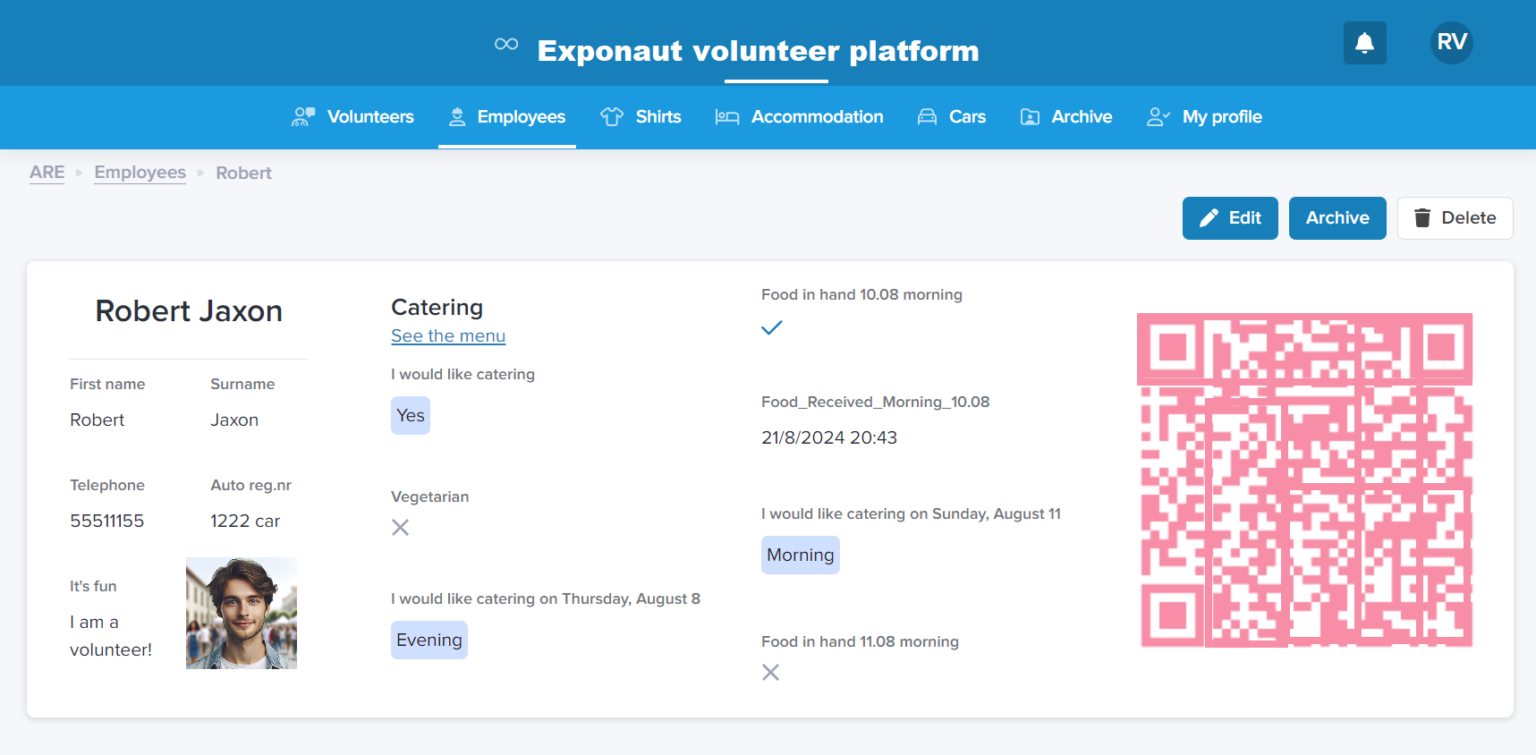Click the Delete button label
Viewport: 1536px width, 755px height.
(1468, 218)
